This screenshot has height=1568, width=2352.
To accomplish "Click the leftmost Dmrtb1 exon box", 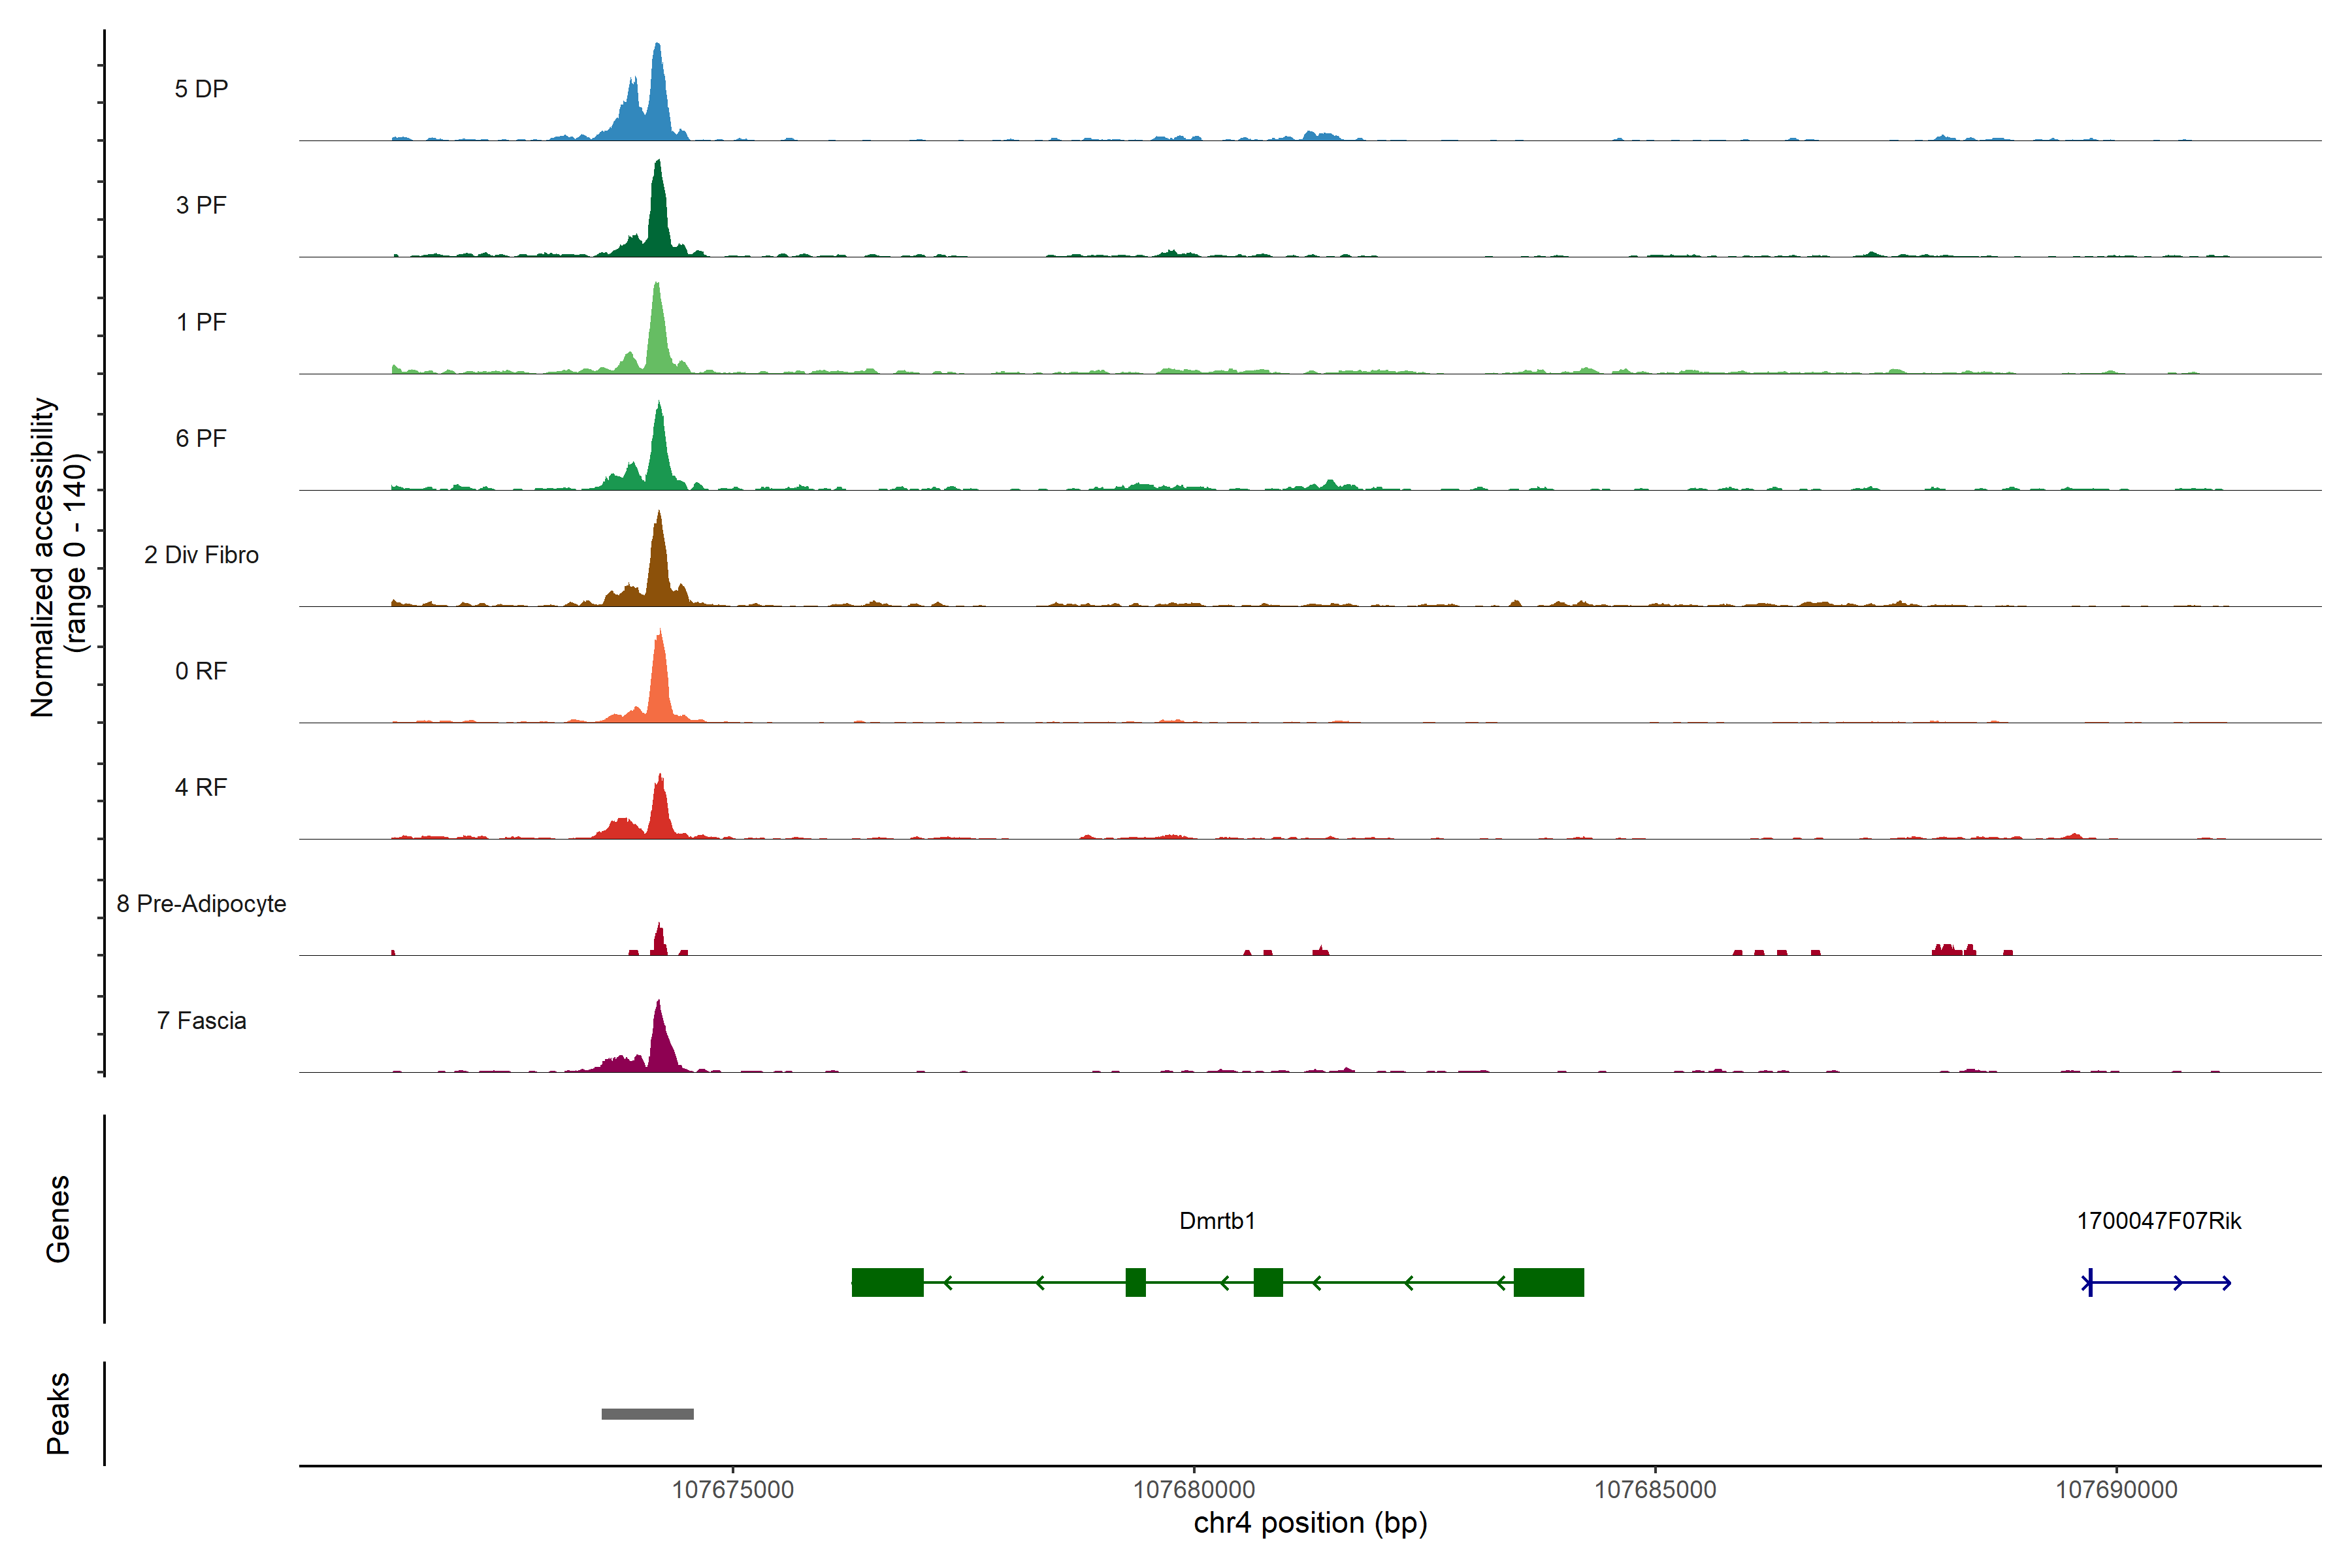I will [x=887, y=1282].
